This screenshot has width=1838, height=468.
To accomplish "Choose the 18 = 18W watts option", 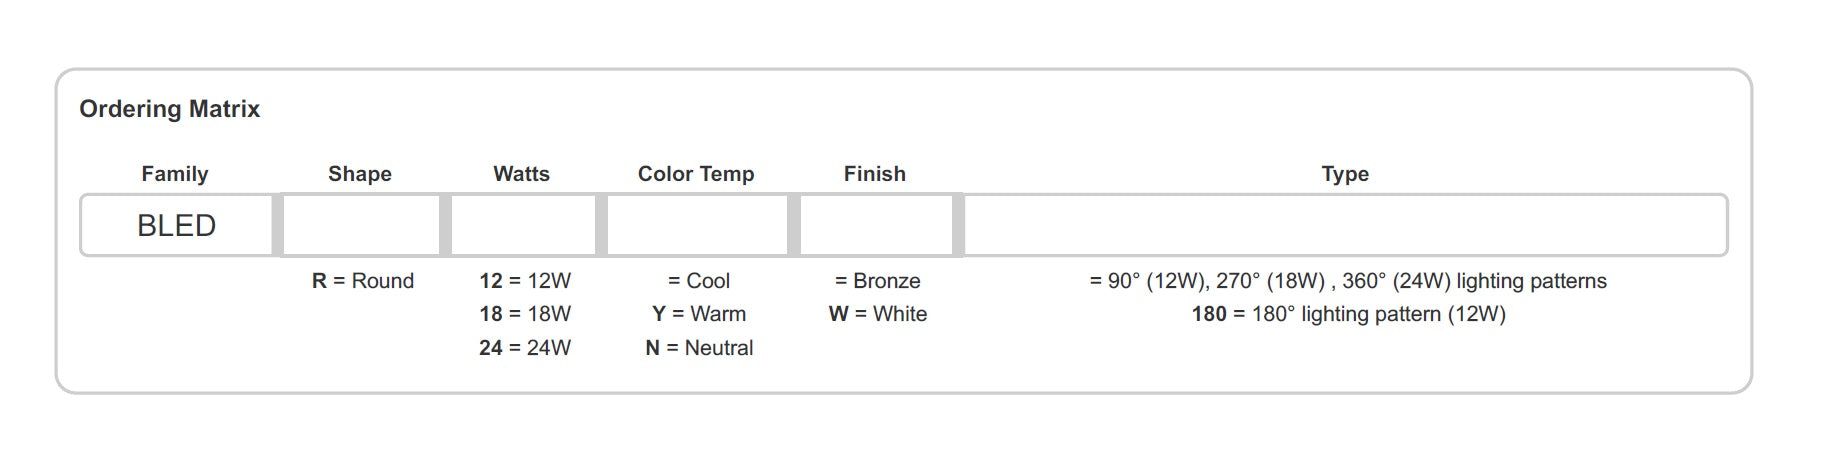I will [x=525, y=314].
